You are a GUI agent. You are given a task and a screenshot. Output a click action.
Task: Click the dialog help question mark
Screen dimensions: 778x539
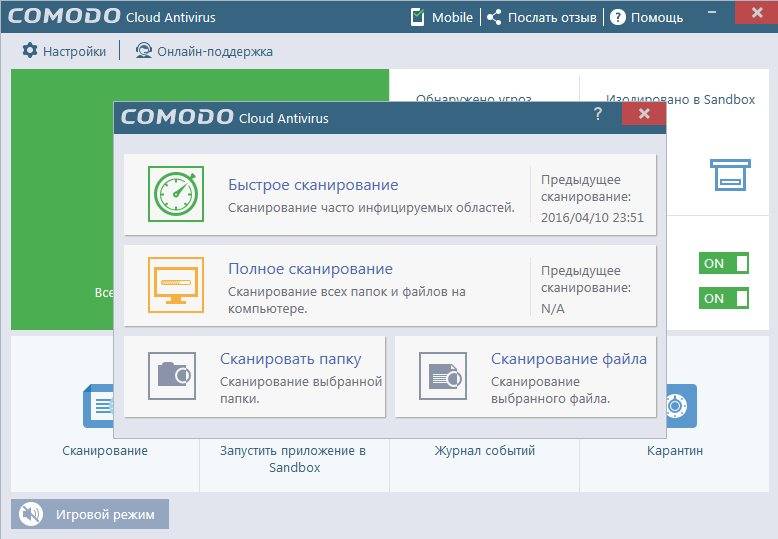[x=598, y=114]
